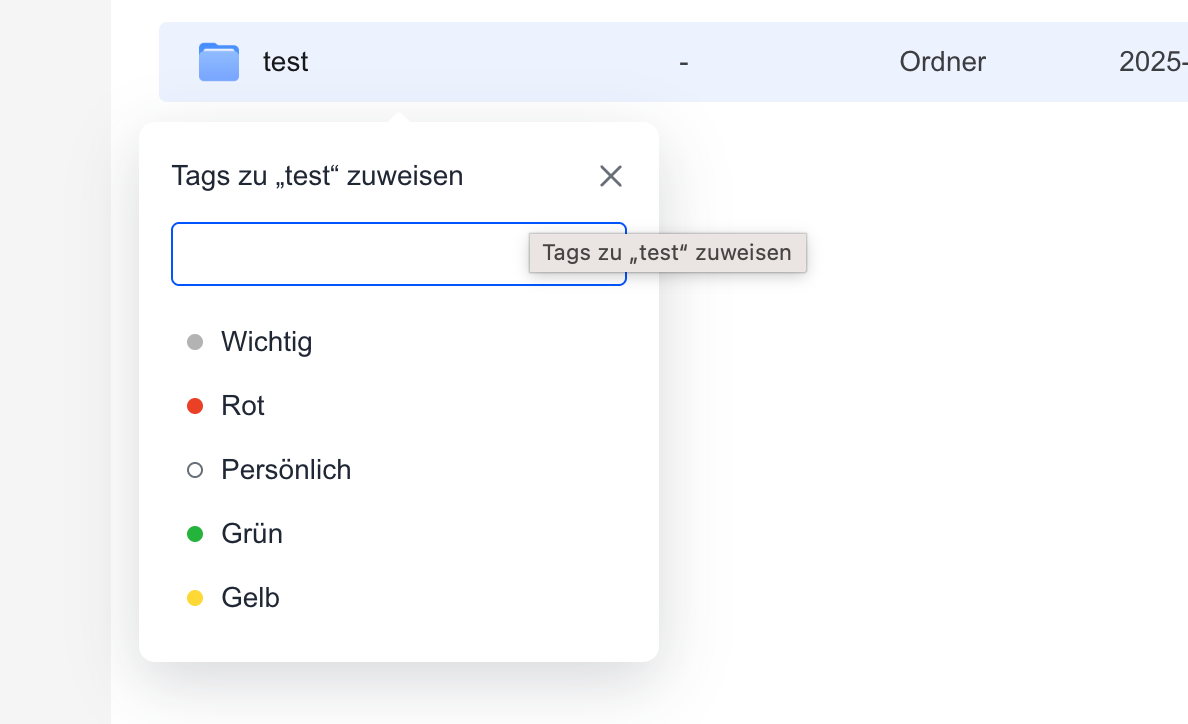This screenshot has width=1188, height=724.
Task: Click the popup title Tags zu test zuweisen
Action: click(x=317, y=176)
